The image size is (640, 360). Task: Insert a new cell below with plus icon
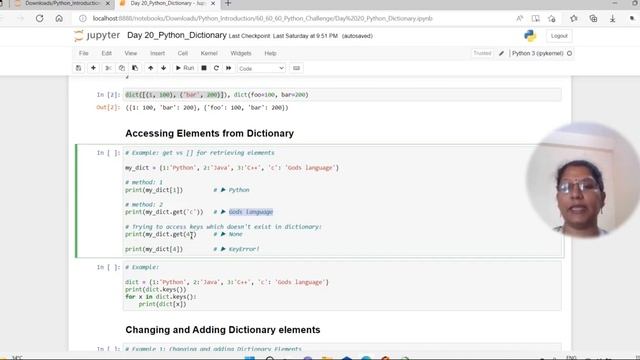(x=93, y=68)
